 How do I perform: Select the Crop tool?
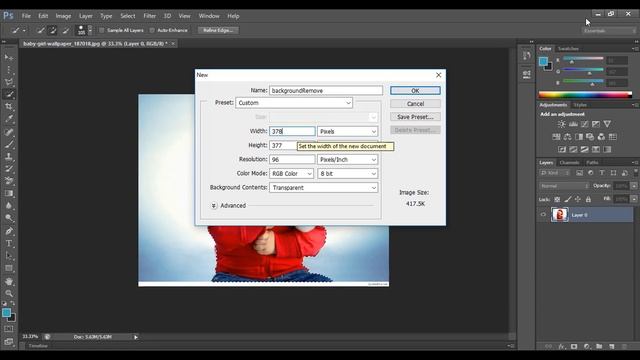coord(9,107)
